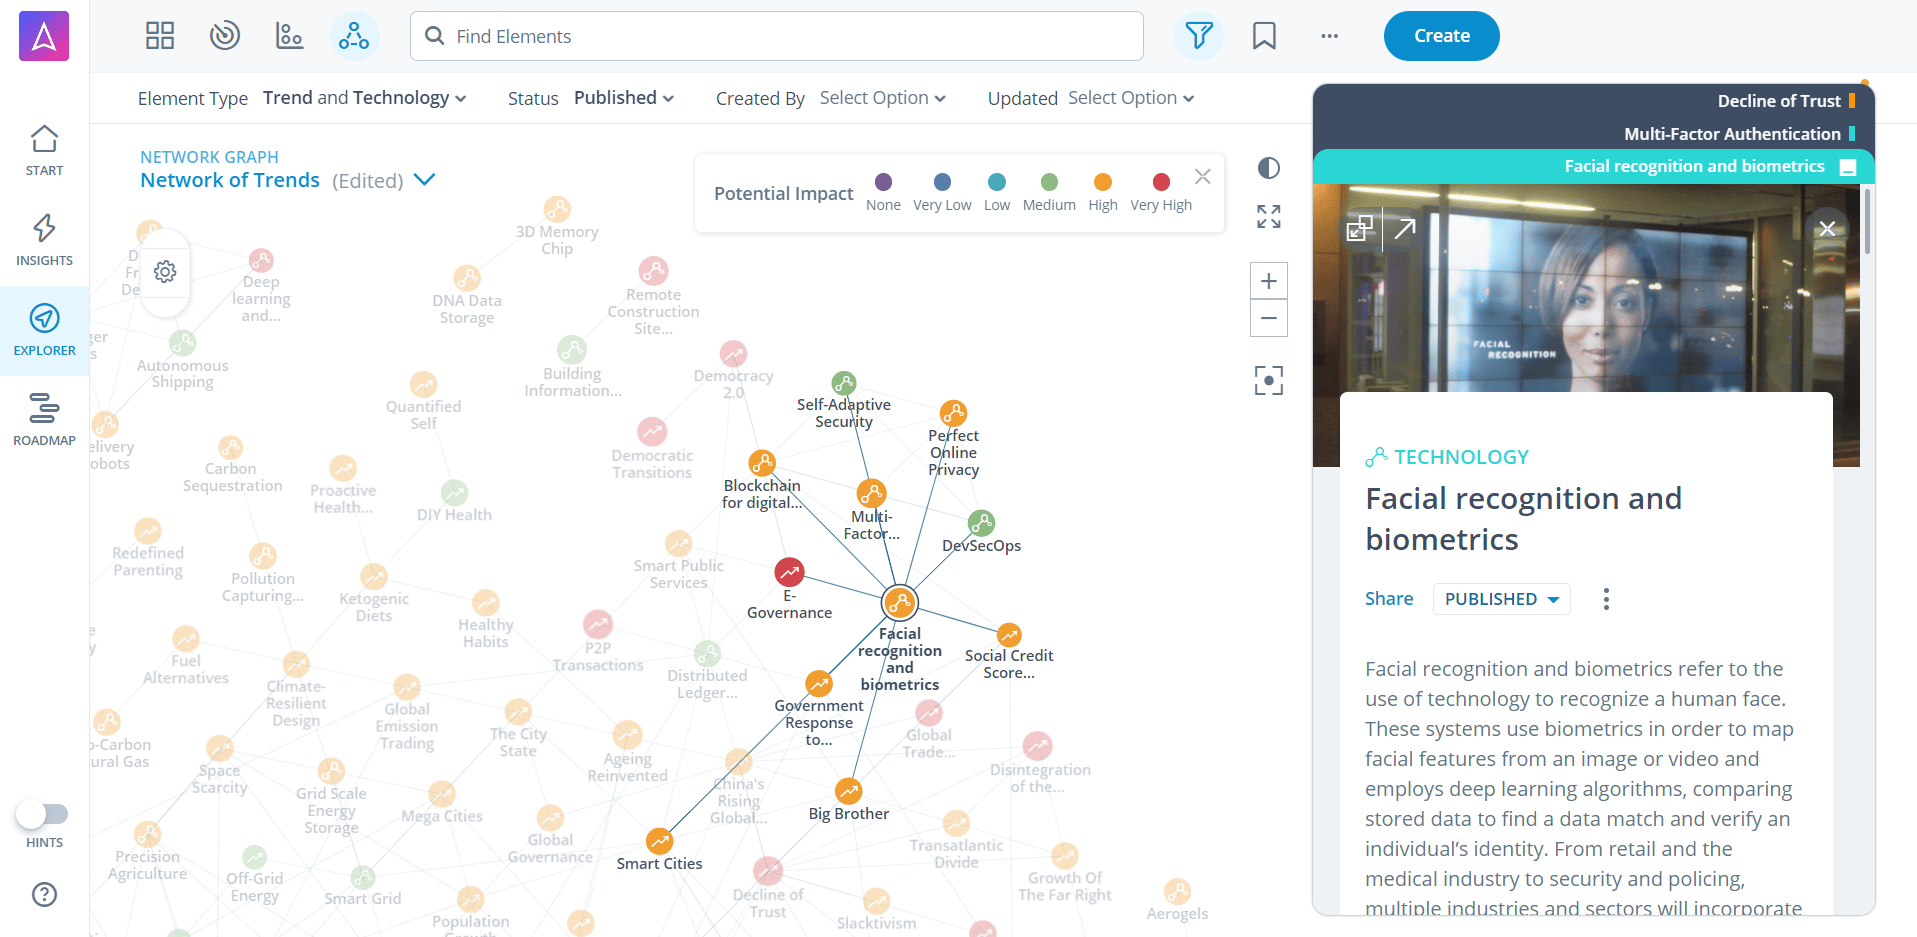
Task: Open graph settings gear icon
Action: coord(165,272)
